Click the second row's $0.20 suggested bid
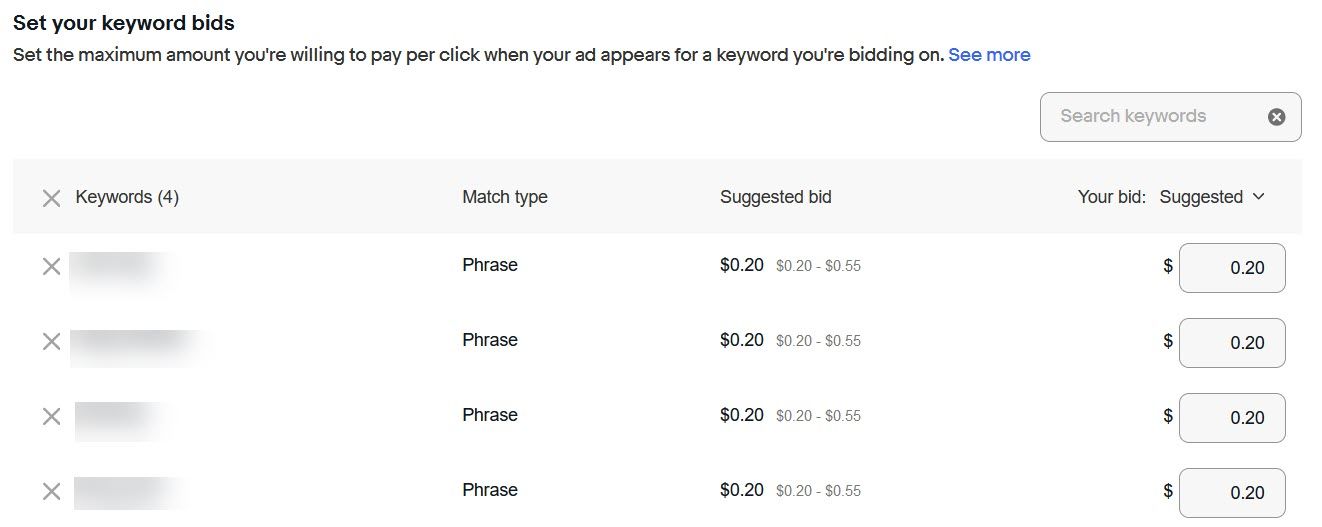The height and width of the screenshot is (527, 1322). 741,340
